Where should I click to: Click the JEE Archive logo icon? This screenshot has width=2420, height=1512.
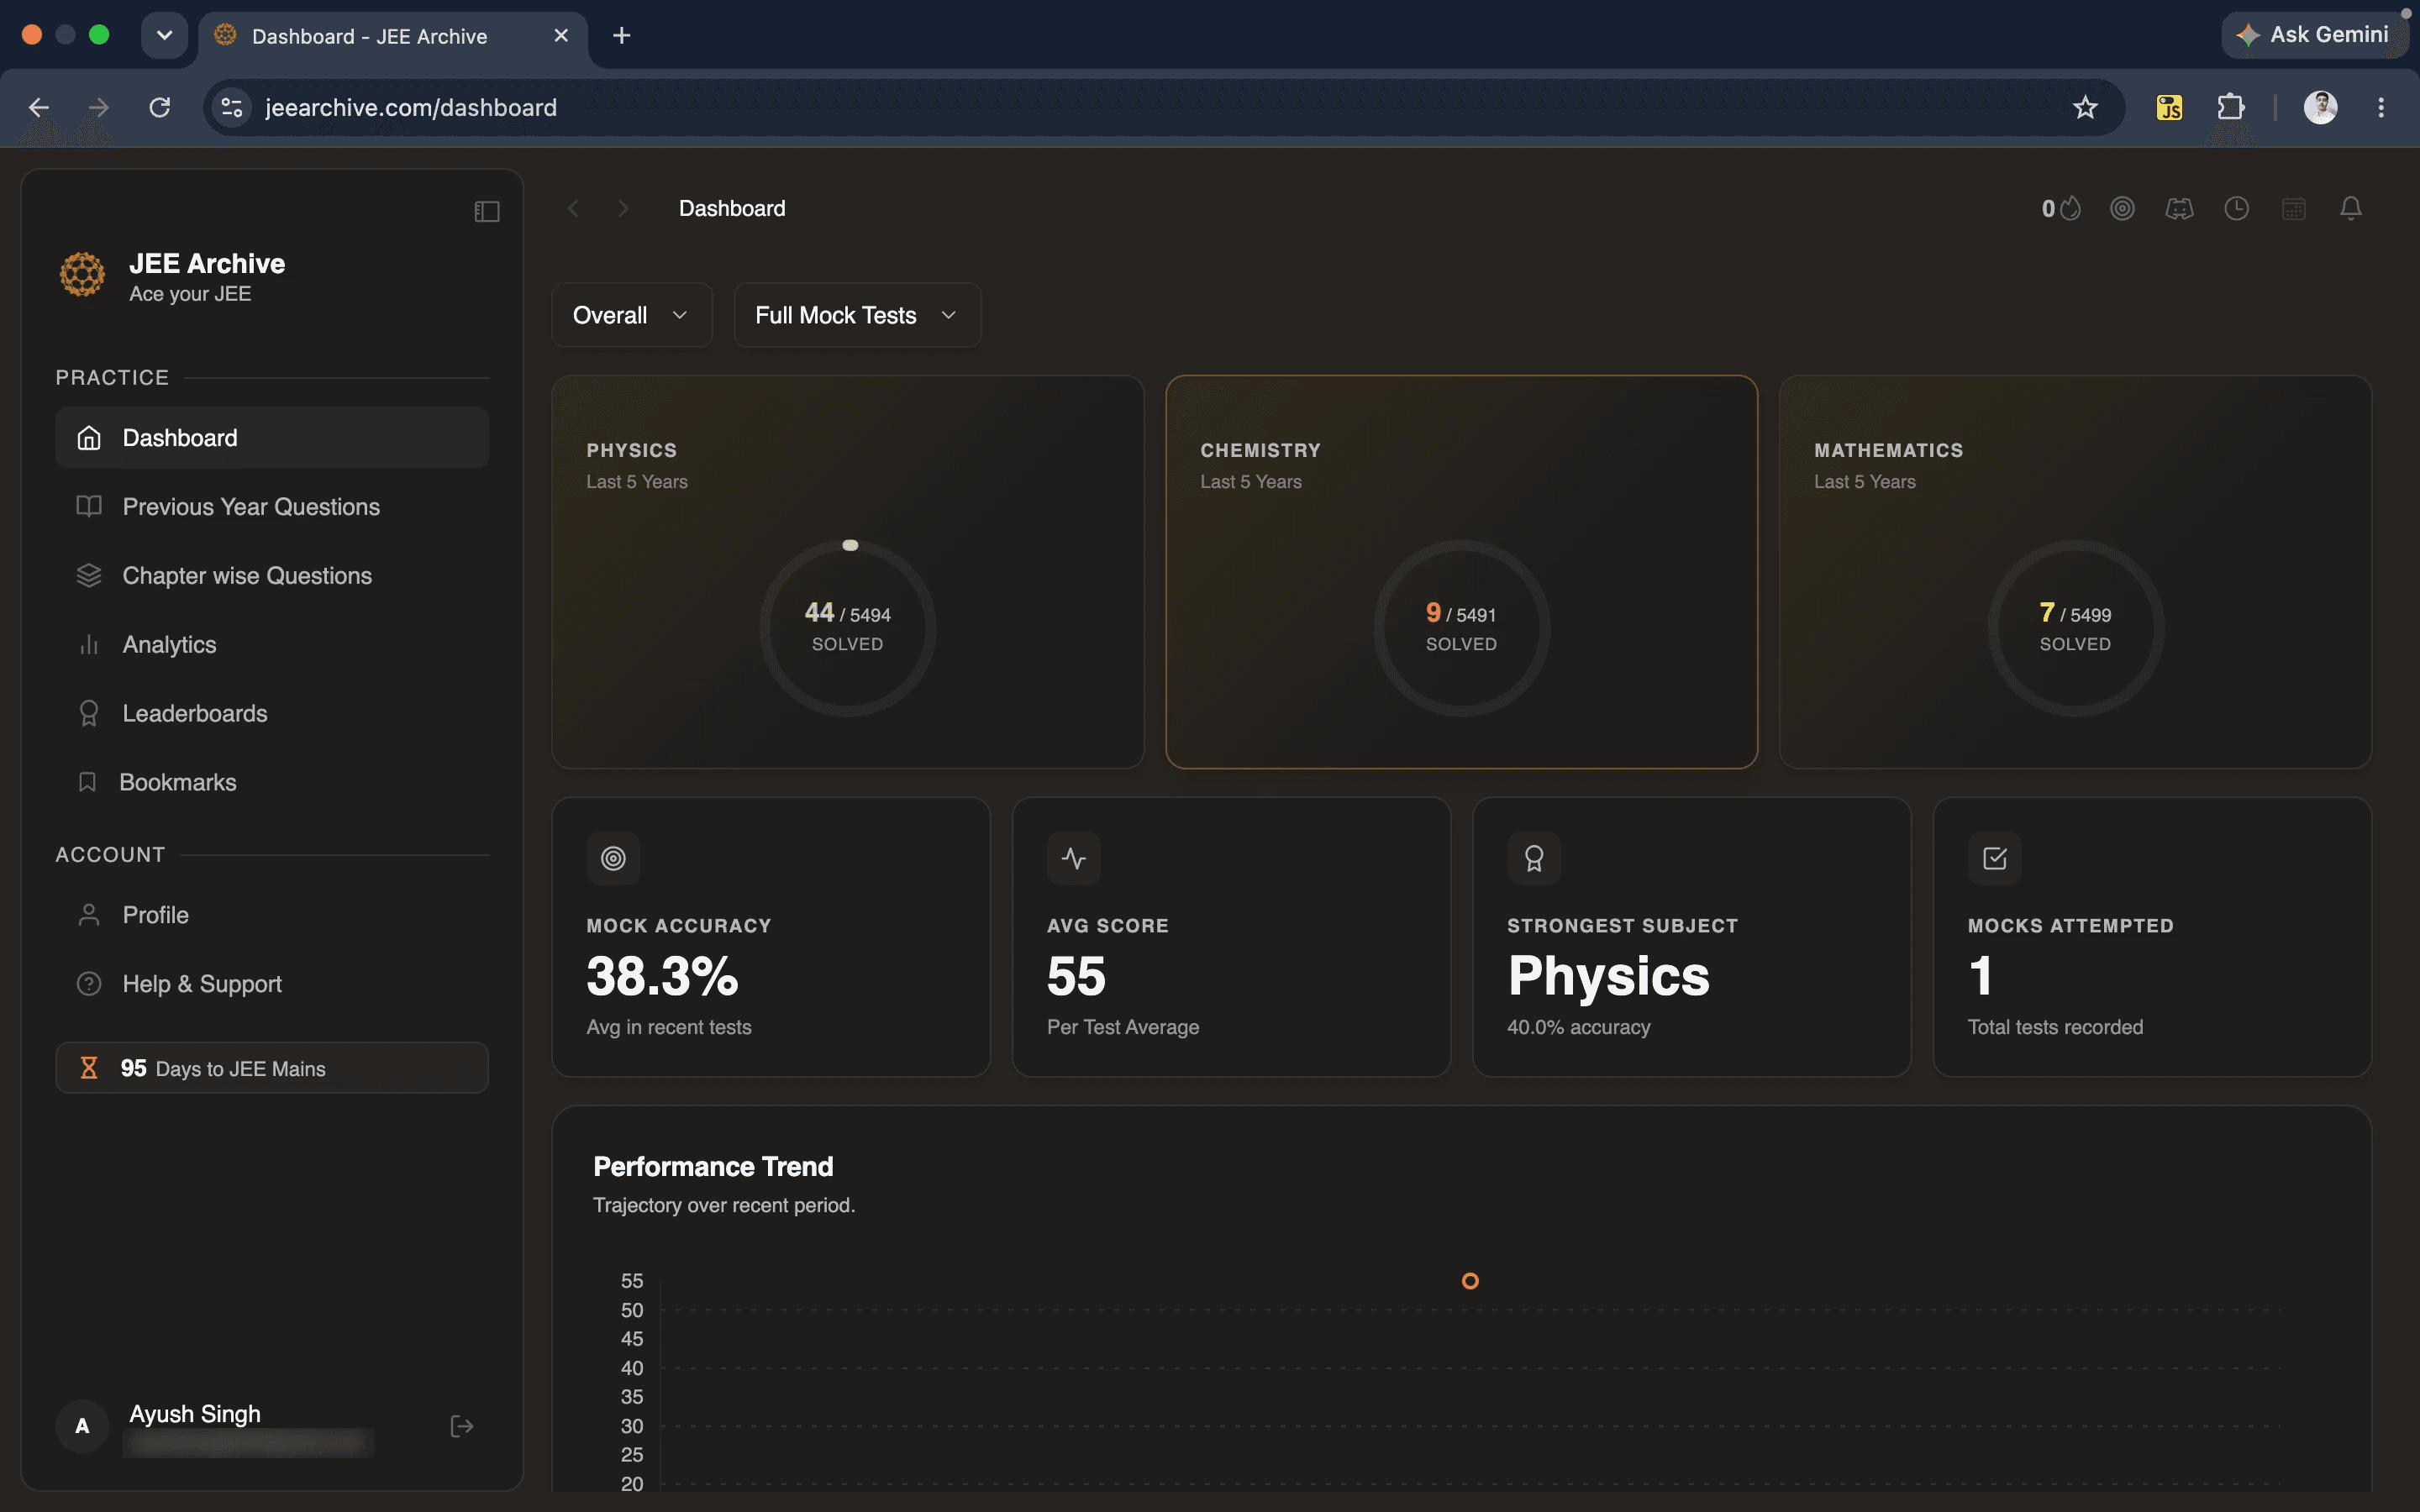[82, 274]
